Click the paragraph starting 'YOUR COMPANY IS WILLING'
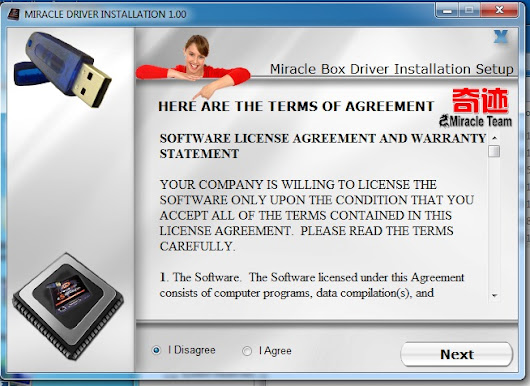The image size is (530, 386). point(317,216)
